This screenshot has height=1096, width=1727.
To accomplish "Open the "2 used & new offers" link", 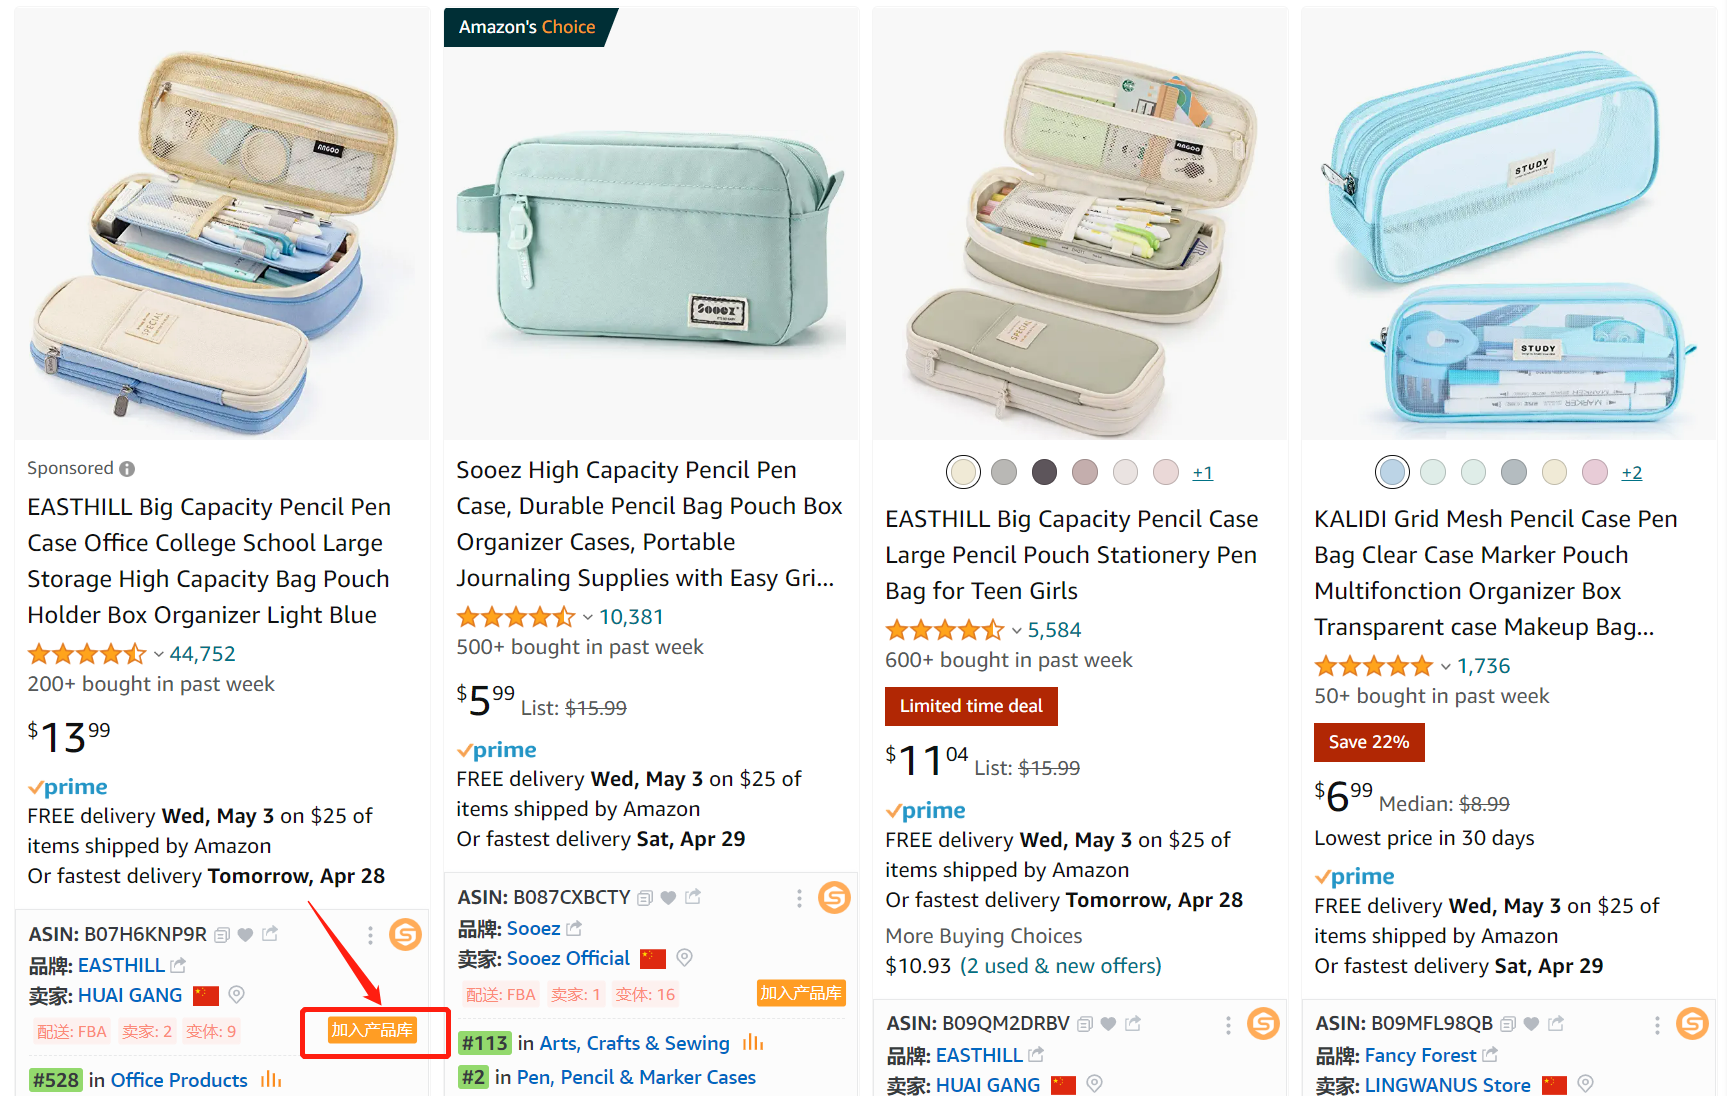I will click(x=1060, y=966).
